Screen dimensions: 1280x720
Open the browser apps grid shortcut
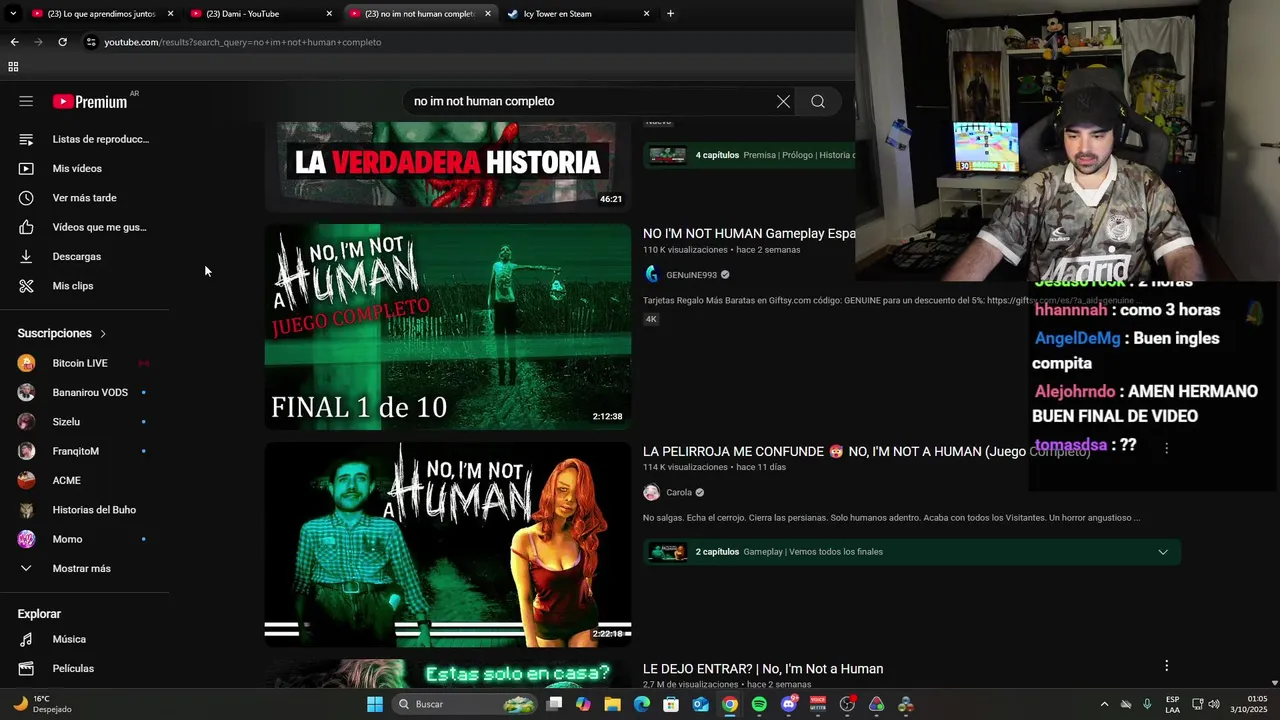coord(13,67)
